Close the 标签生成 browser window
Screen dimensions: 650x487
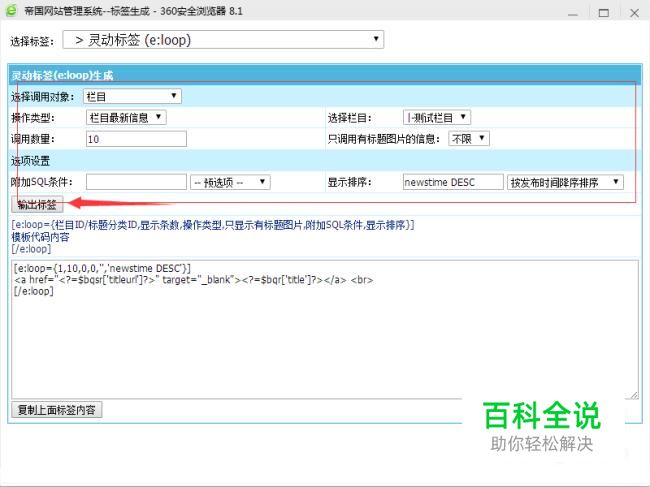coord(634,13)
